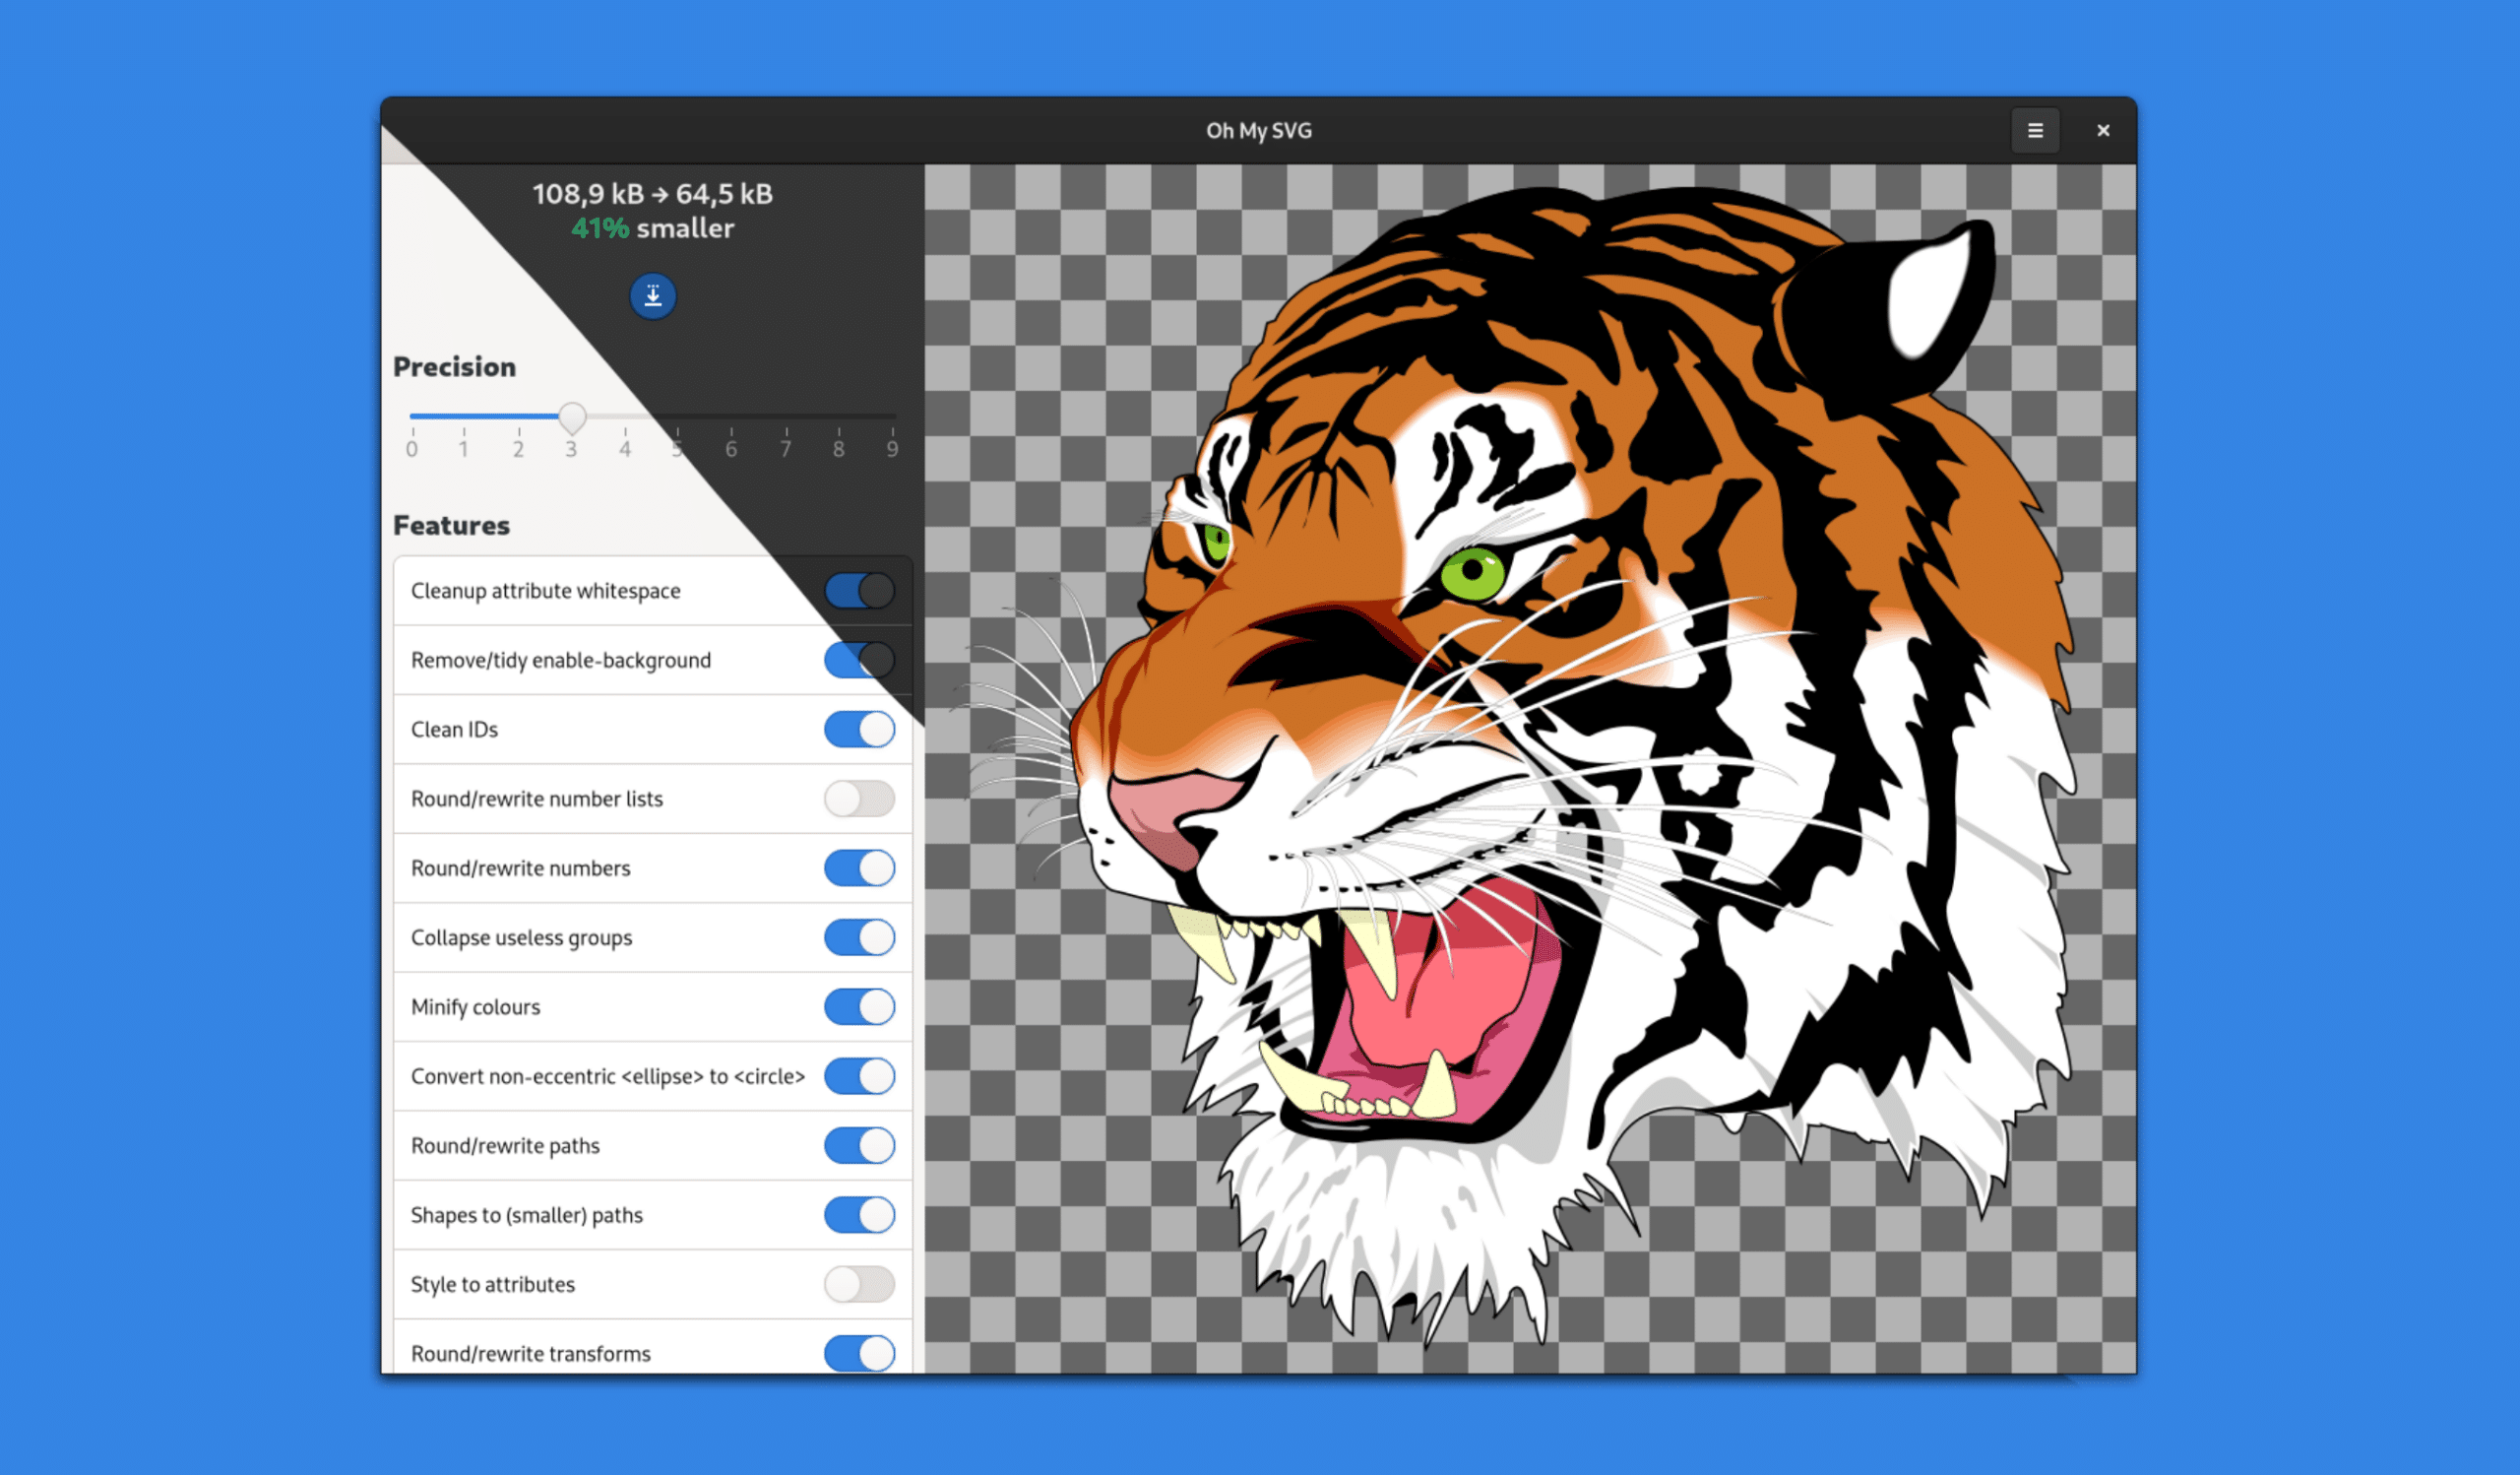
Task: Enable Style to attributes switch
Action: (859, 1284)
